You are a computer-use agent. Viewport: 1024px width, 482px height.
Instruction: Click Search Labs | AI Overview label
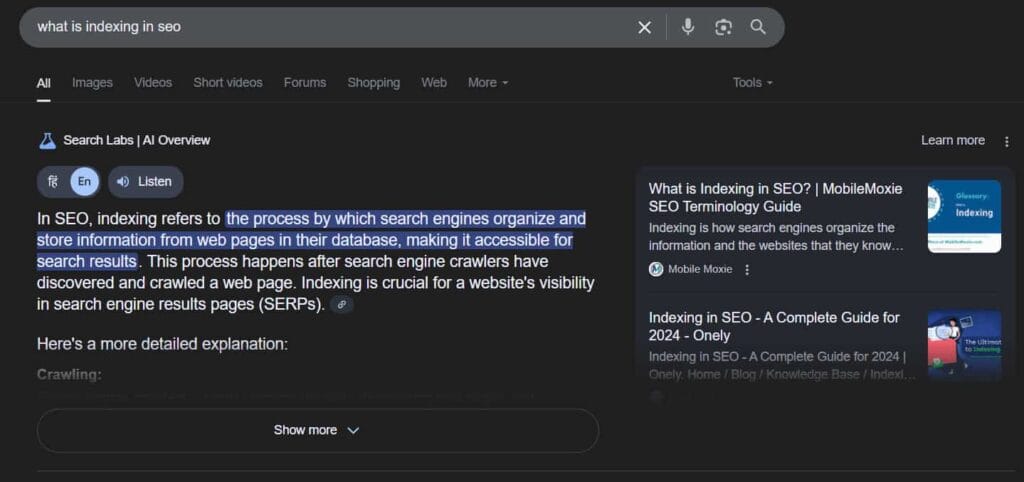point(136,140)
